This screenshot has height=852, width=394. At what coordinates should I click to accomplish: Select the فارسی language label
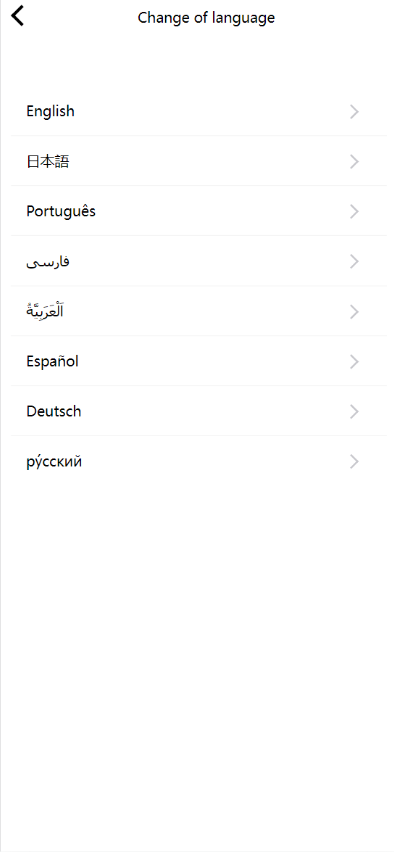[48, 262]
